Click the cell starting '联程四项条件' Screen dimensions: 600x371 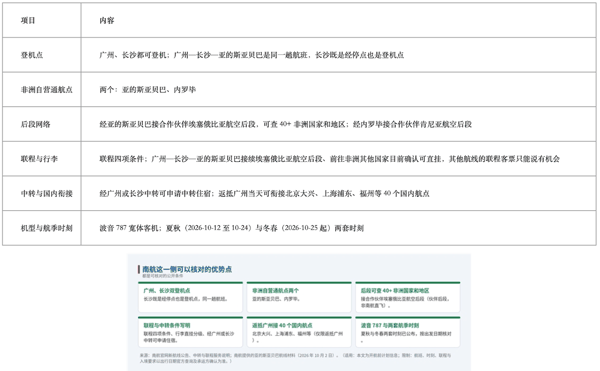338,159
